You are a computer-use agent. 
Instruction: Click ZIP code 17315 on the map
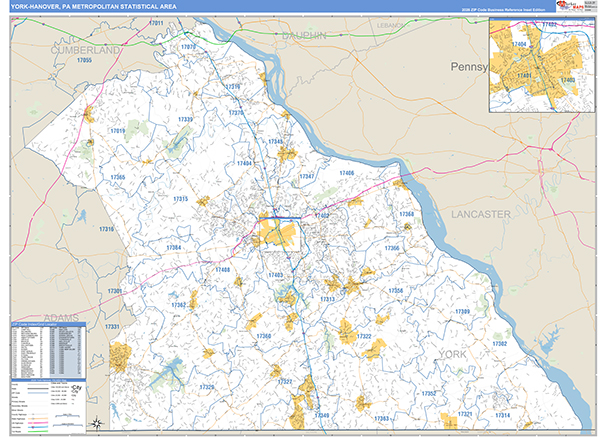point(180,199)
